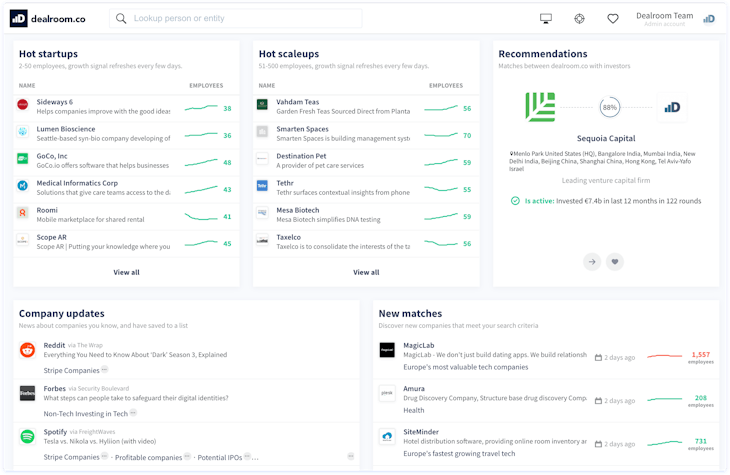
Task: Sort hot startups by Employees column
Action: [206, 86]
